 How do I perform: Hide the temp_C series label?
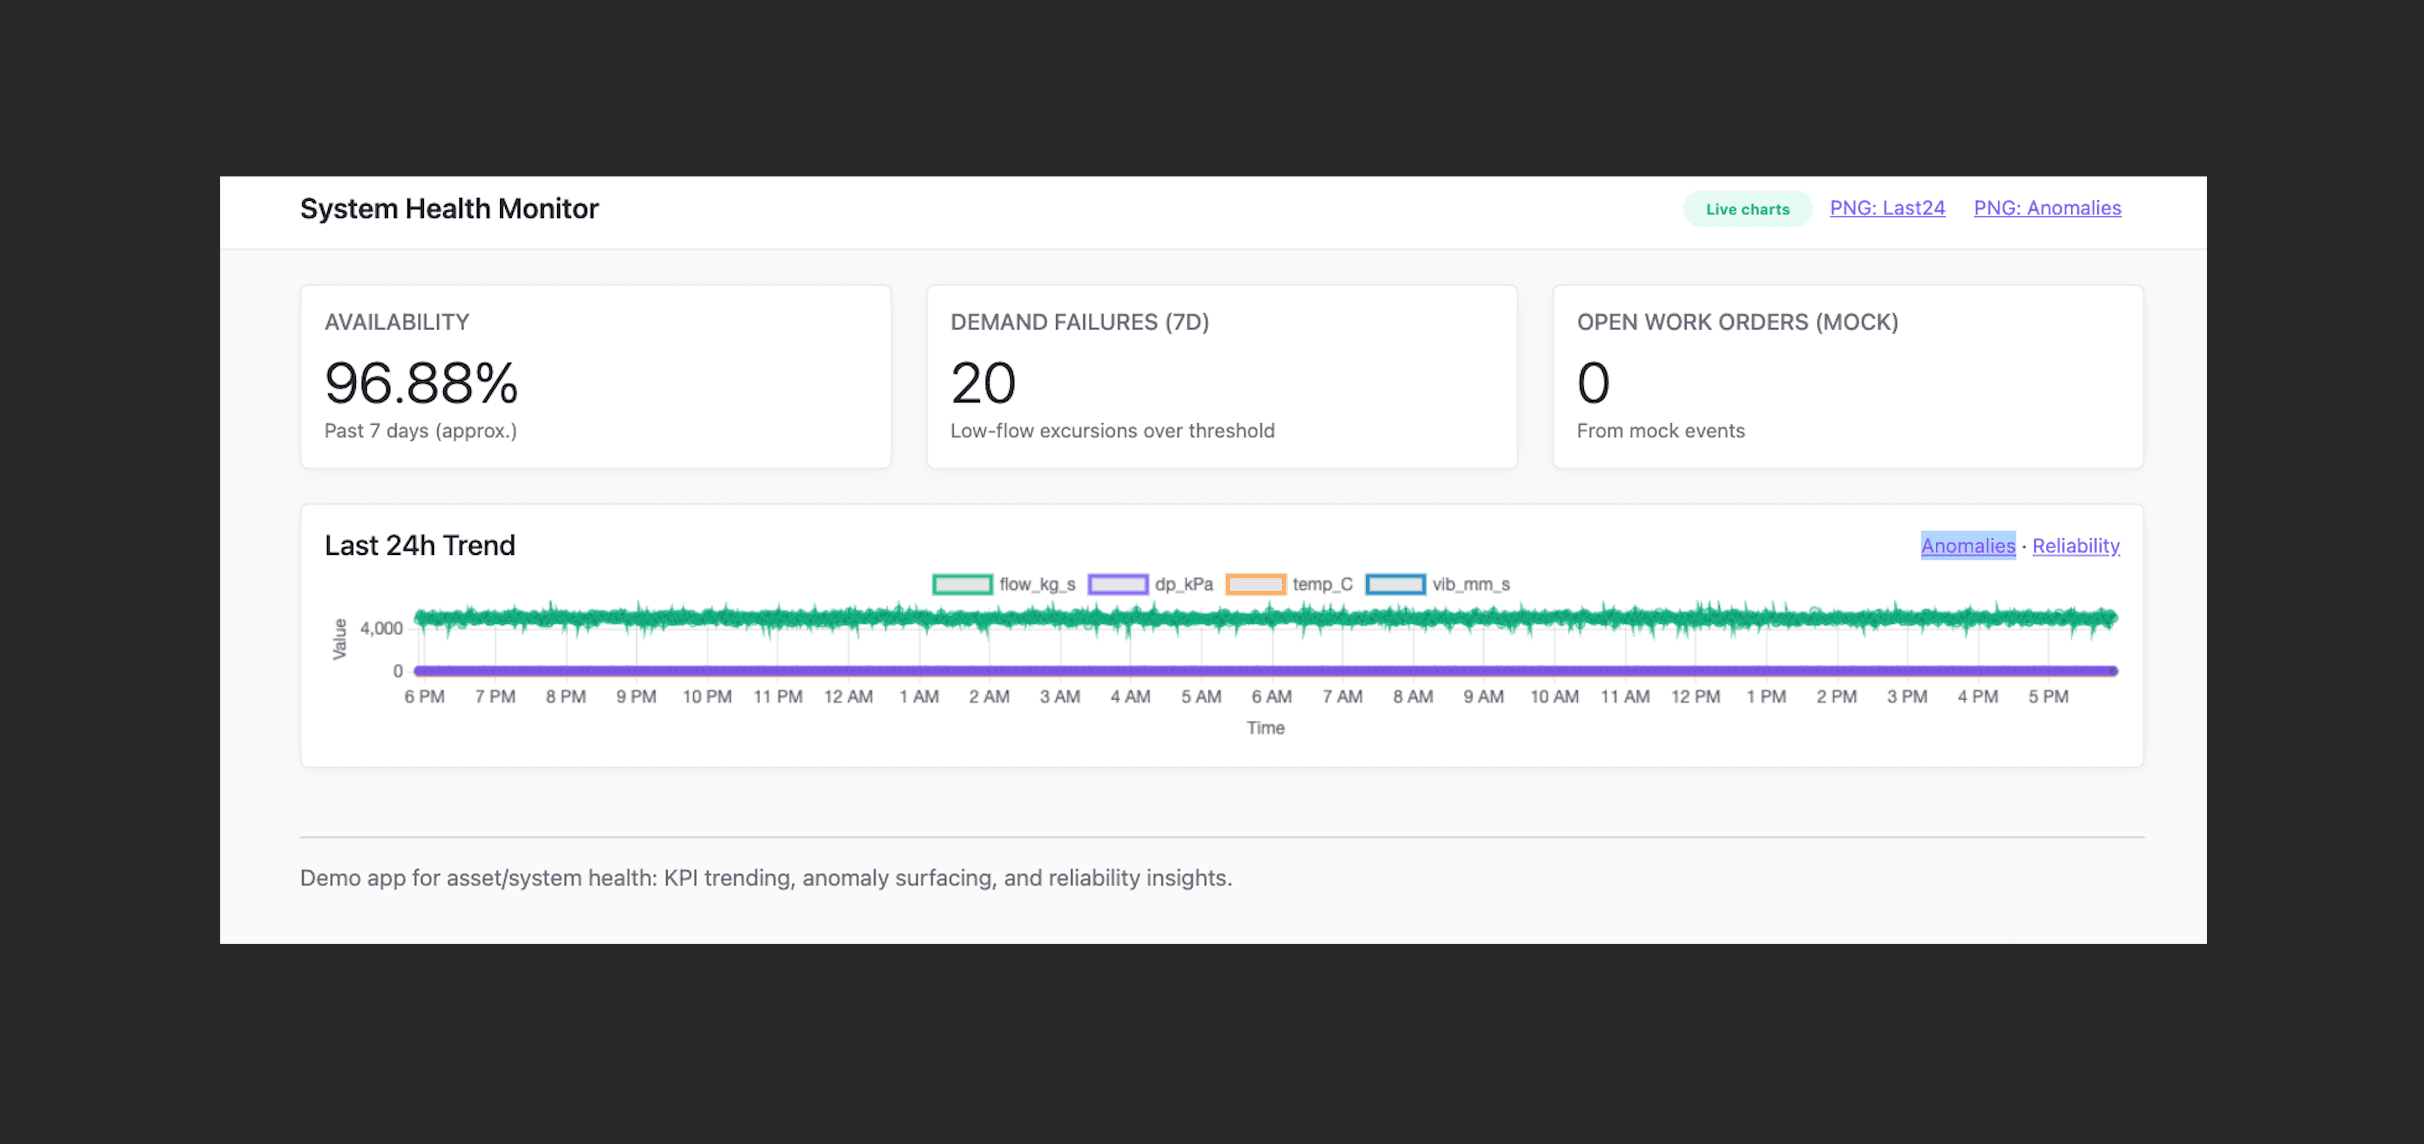(1322, 584)
